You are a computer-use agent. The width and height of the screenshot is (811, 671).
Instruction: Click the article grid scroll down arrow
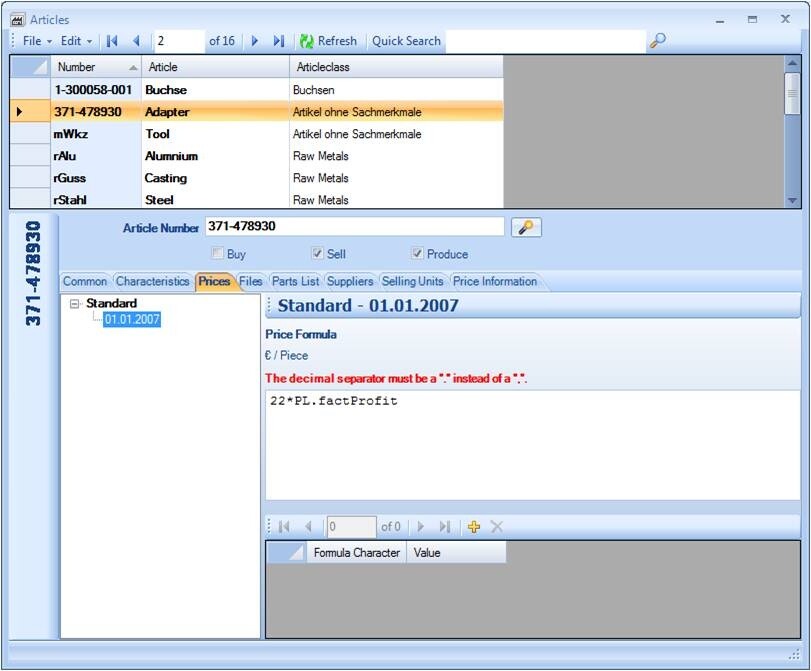click(792, 200)
